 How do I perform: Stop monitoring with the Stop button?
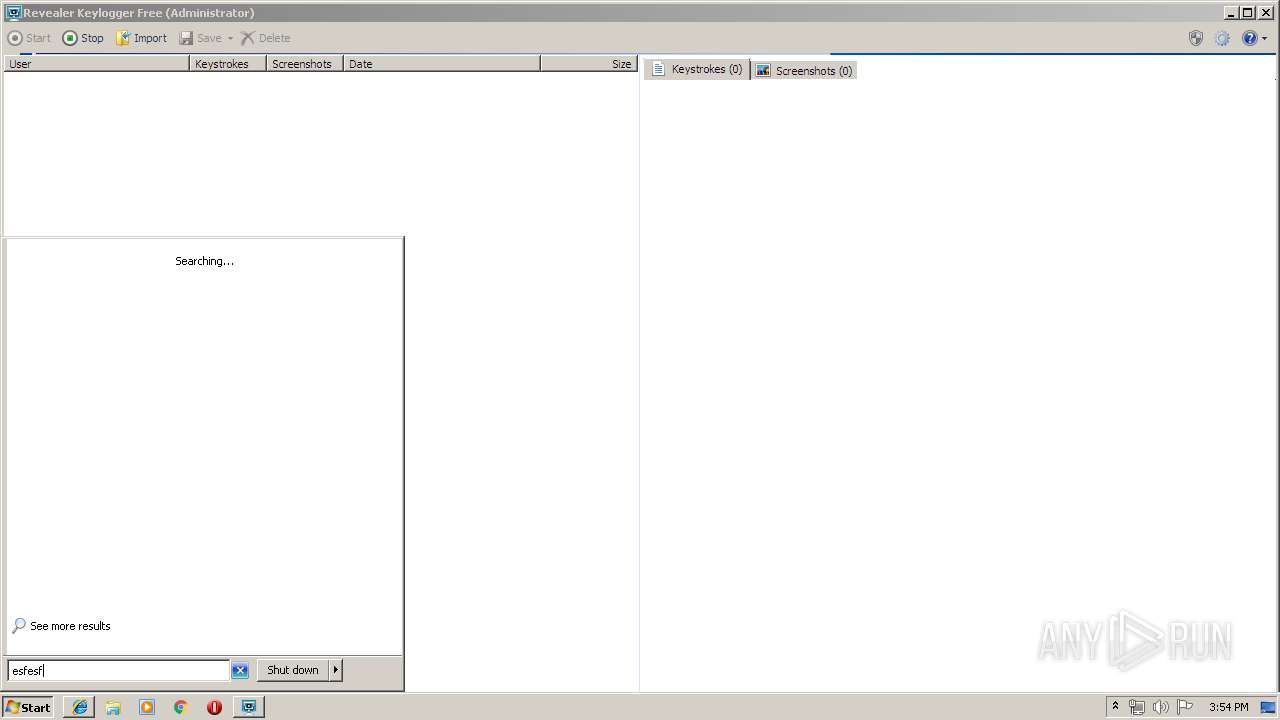(83, 38)
